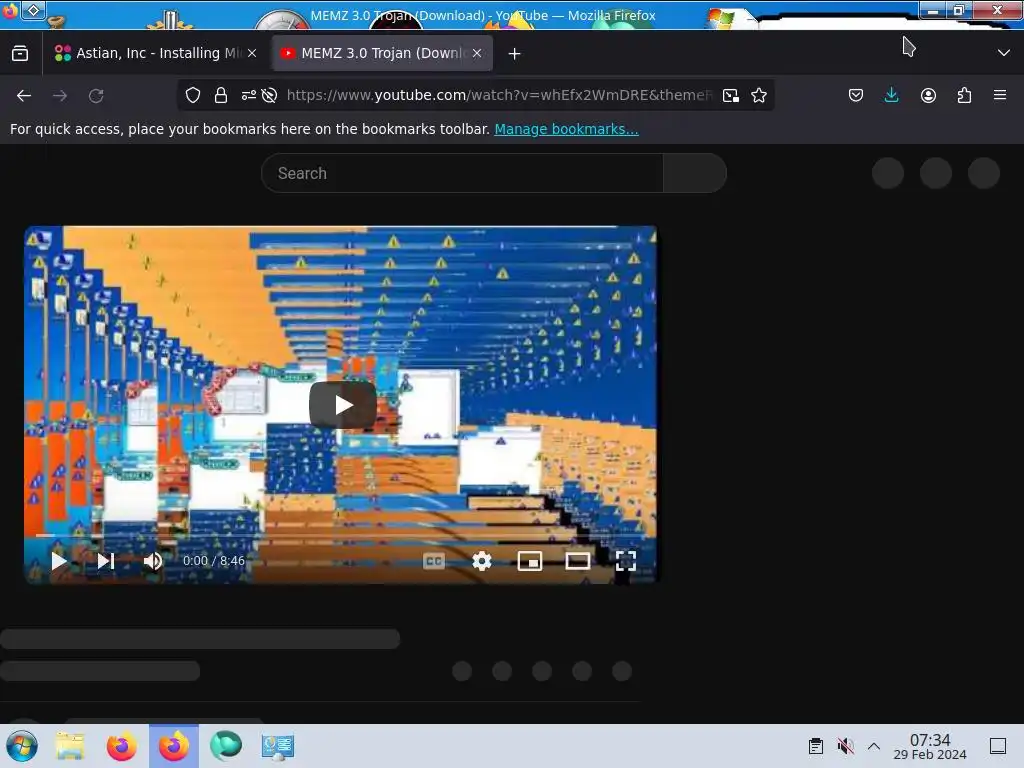
Task: Open the clock showing 07:34
Action: click(930, 746)
